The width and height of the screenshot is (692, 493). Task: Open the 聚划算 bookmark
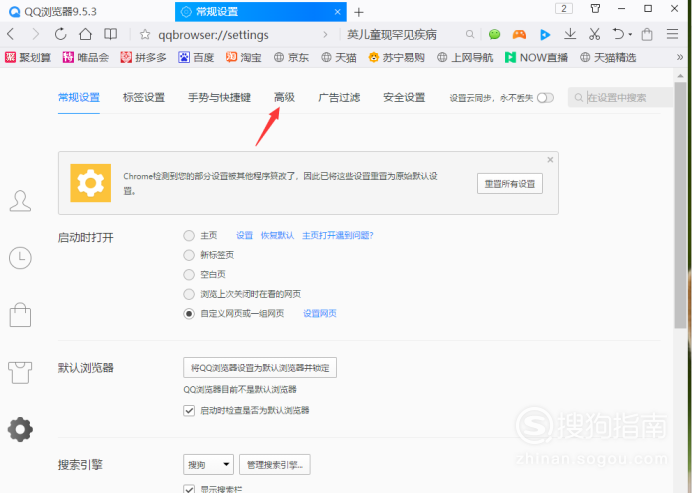(x=28, y=57)
